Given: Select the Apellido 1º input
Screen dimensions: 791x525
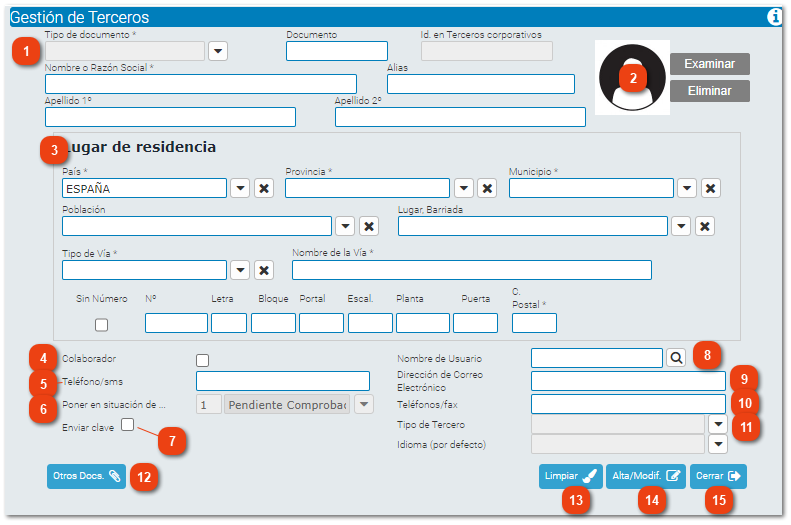Looking at the screenshot, I should [171, 117].
